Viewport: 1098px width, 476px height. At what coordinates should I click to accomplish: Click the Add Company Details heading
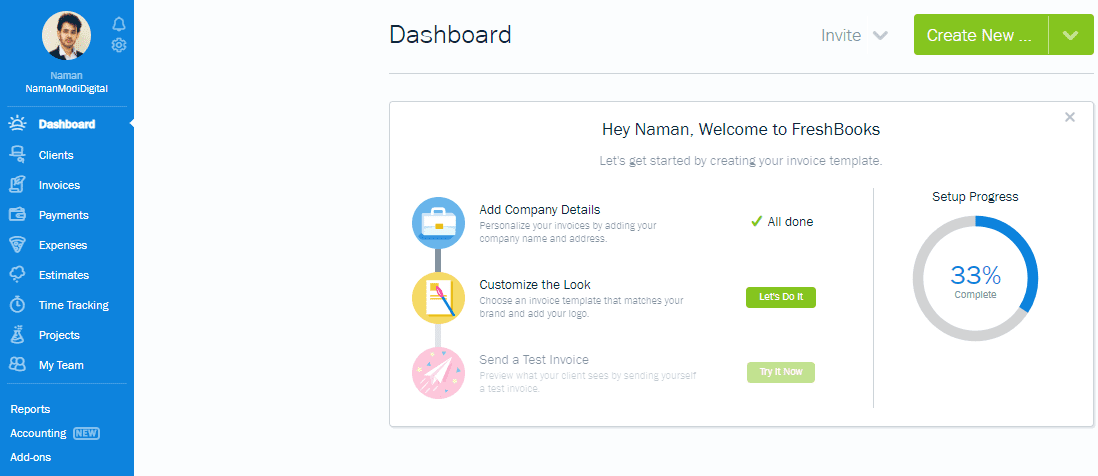[x=540, y=209]
